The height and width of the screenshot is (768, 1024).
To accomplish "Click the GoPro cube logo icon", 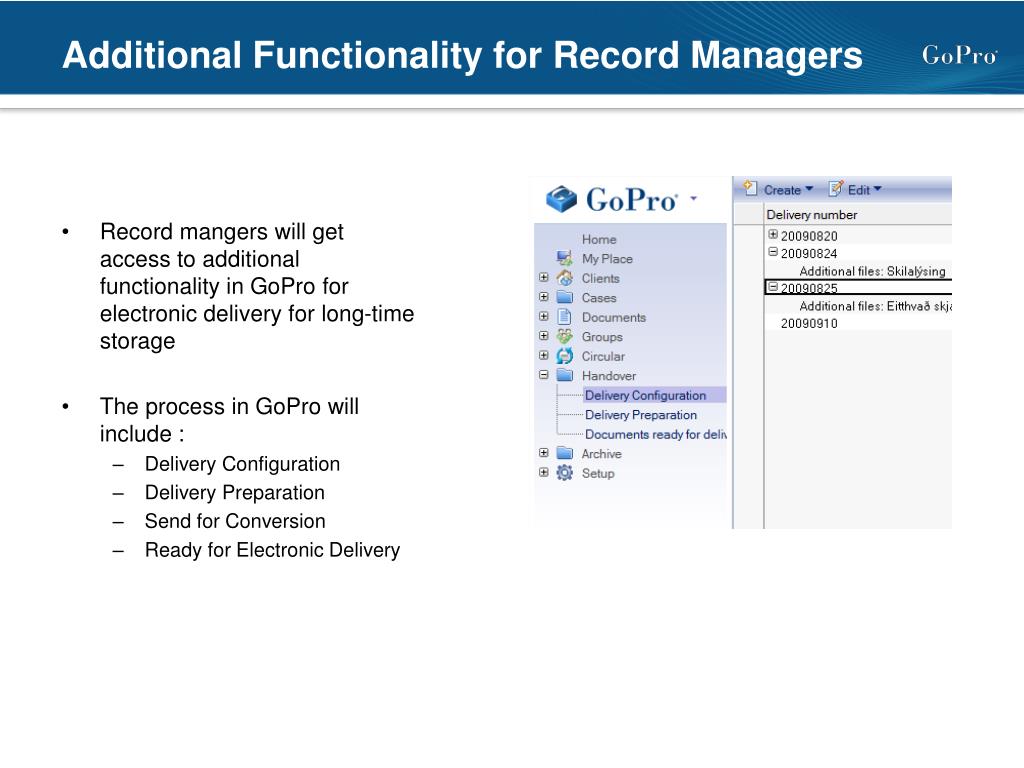I will (561, 199).
